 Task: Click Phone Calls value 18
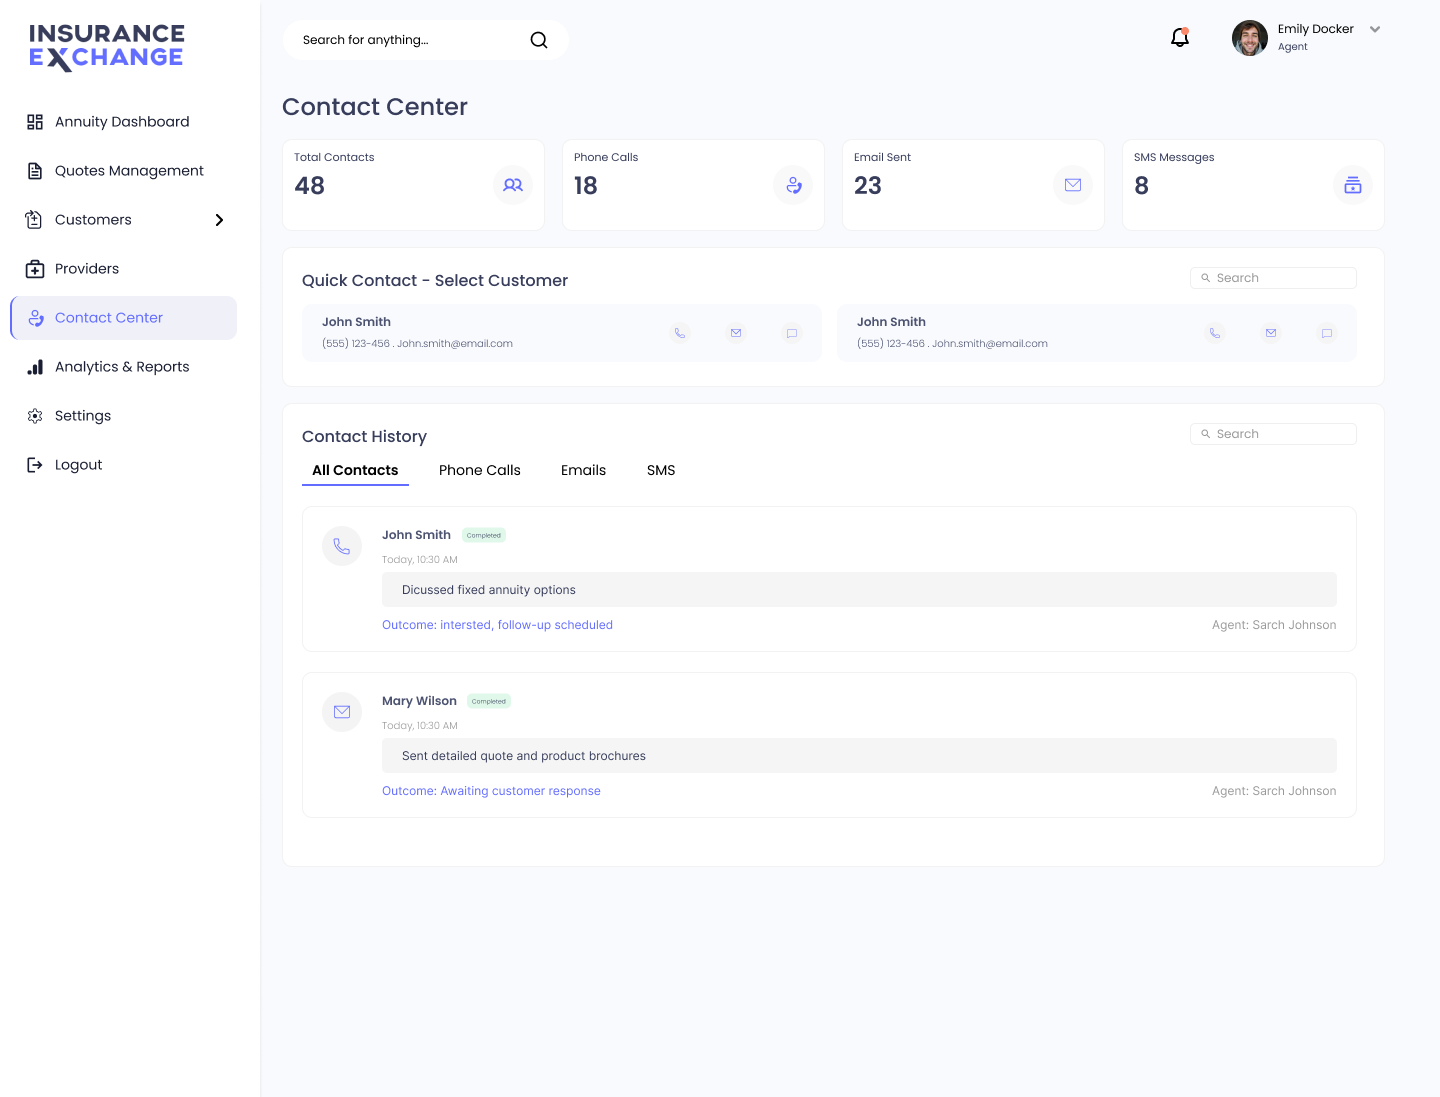click(586, 186)
